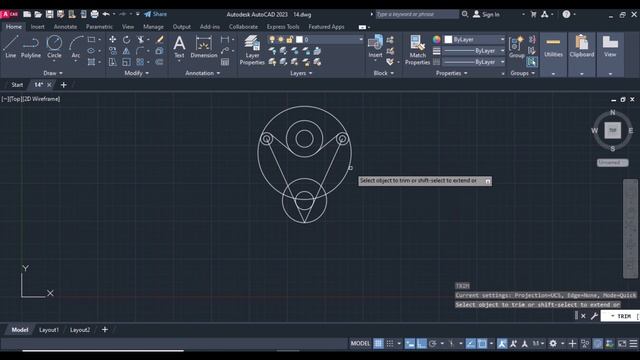Screen dimensions: 640x360
Task: Select the Arc tool
Action: [76, 47]
